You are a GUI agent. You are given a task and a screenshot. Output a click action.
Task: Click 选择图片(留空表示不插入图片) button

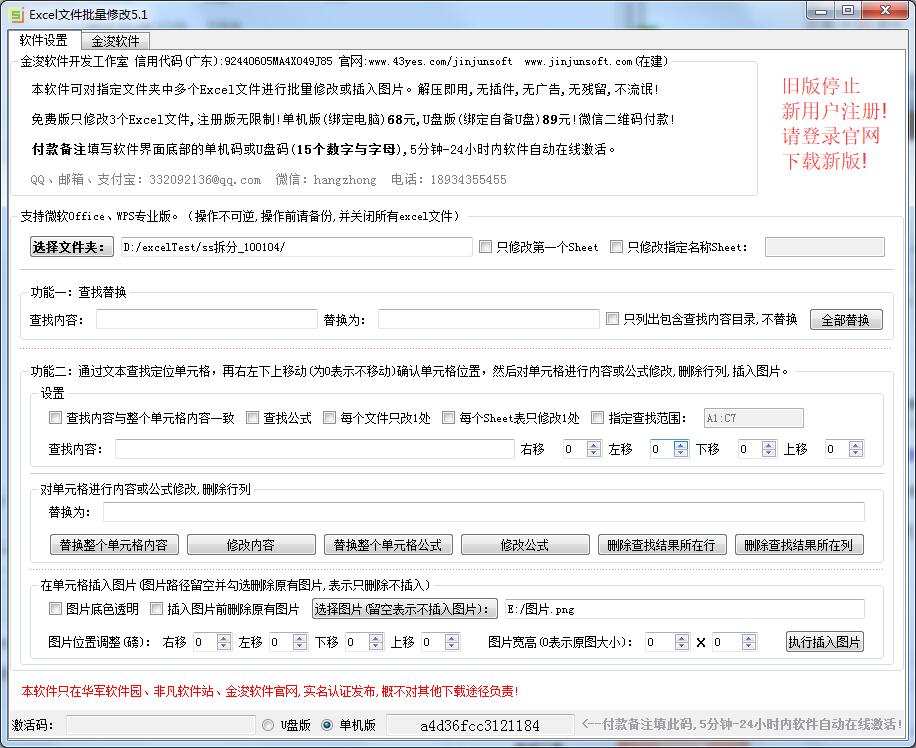[405, 609]
